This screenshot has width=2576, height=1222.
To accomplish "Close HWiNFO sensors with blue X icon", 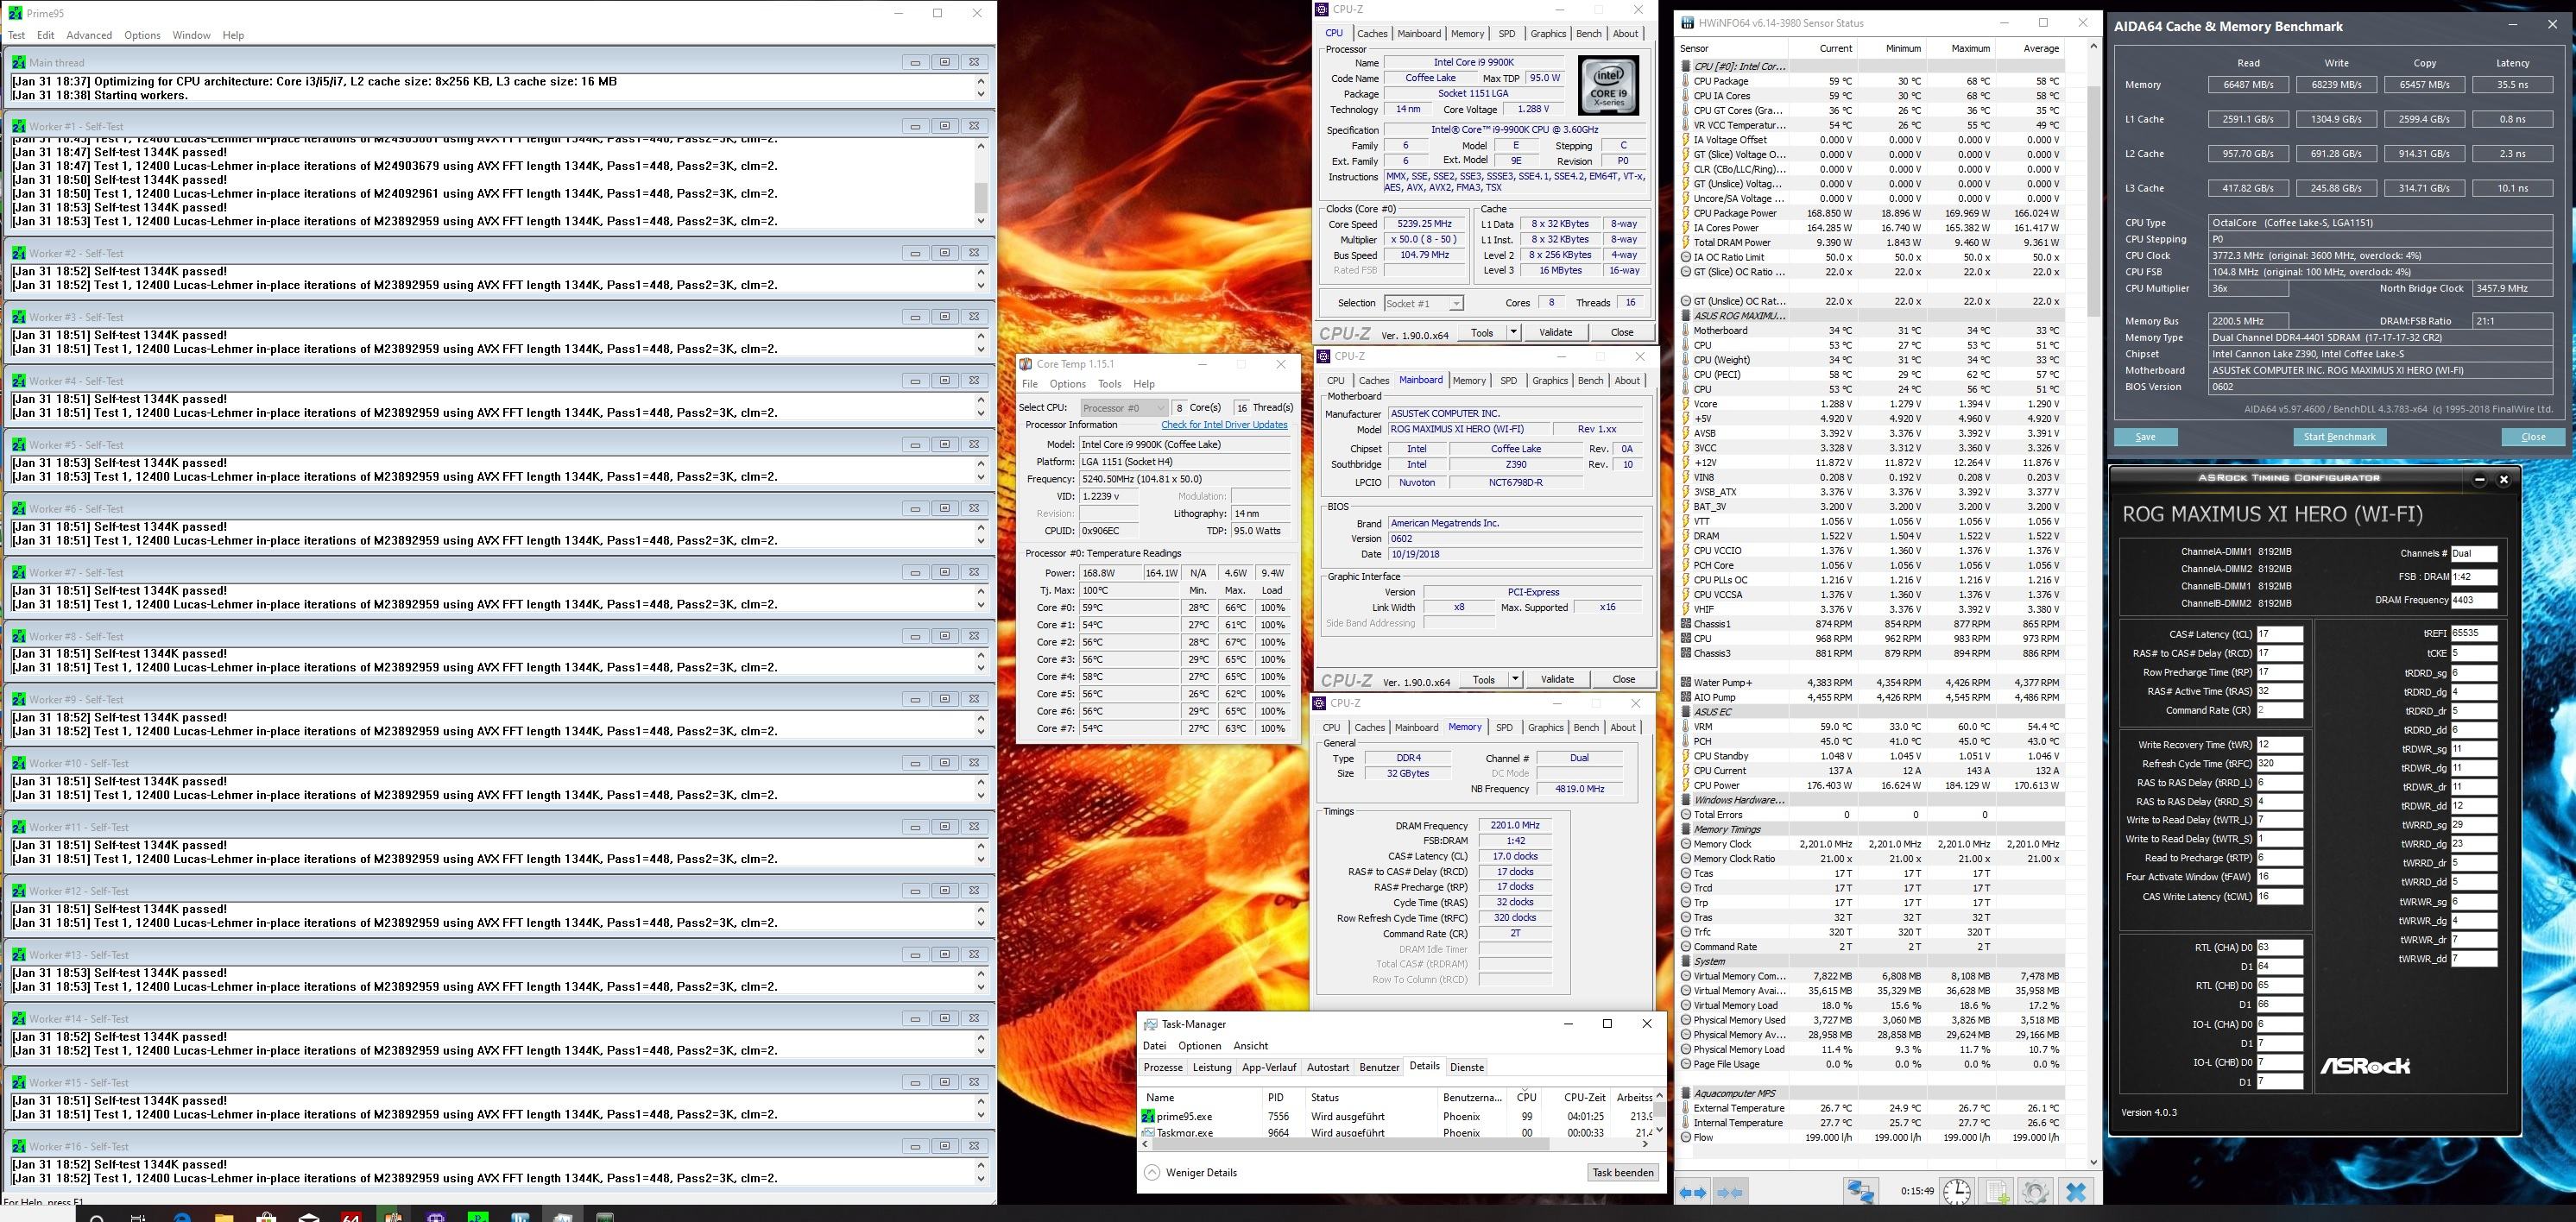I will coord(2076,1192).
